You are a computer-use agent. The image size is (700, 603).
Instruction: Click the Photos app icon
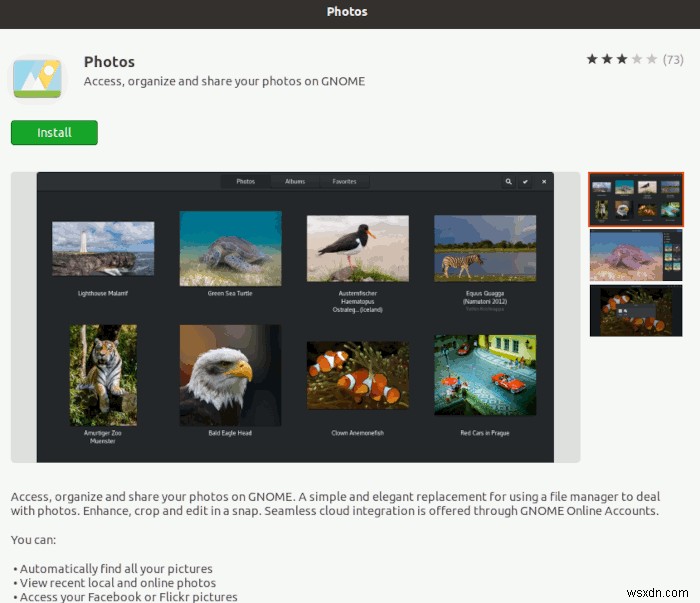tap(38, 79)
